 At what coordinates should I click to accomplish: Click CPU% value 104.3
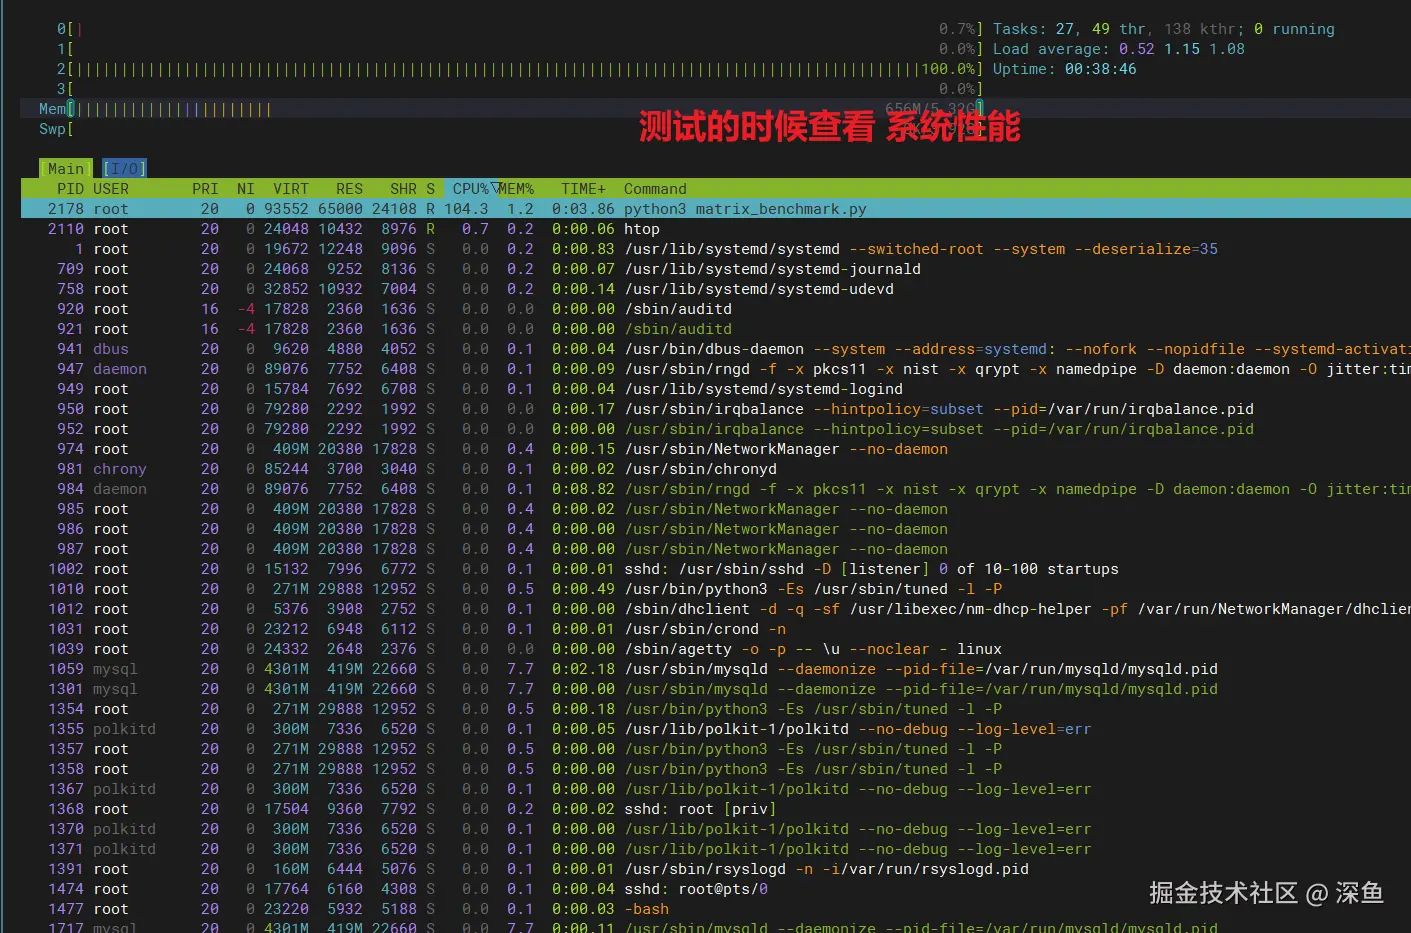466,209
